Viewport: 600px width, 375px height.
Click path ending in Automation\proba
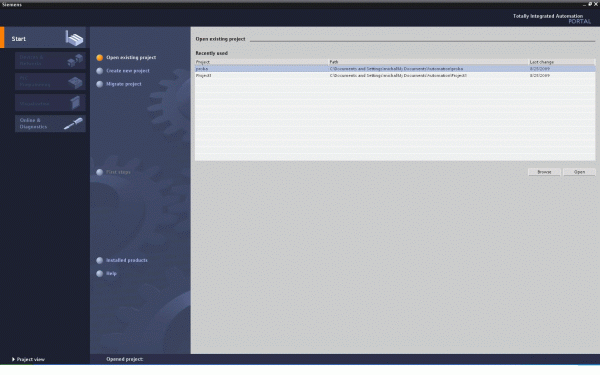point(396,69)
